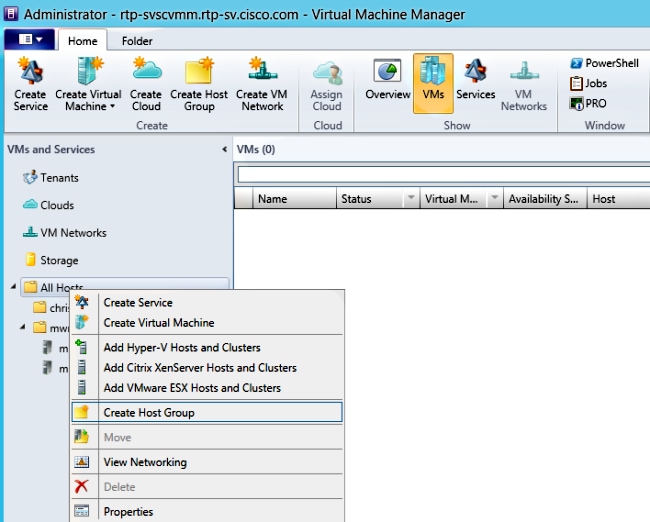Collapse the mw host group node
650x522 pixels.
pyautogui.click(x=23, y=328)
